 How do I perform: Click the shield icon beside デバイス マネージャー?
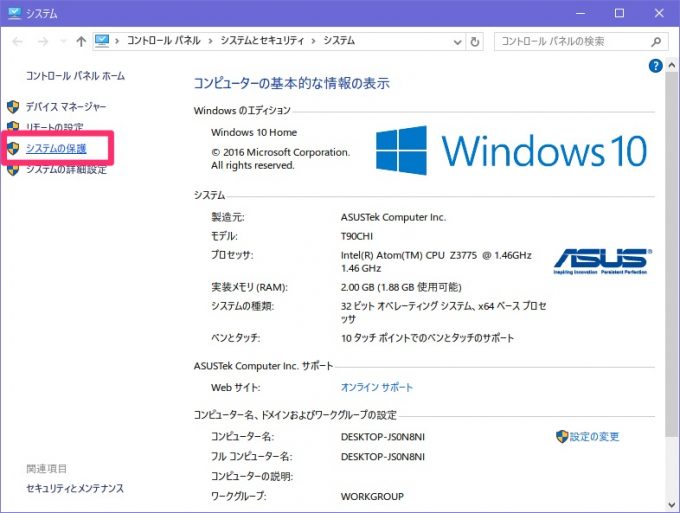pos(13,107)
